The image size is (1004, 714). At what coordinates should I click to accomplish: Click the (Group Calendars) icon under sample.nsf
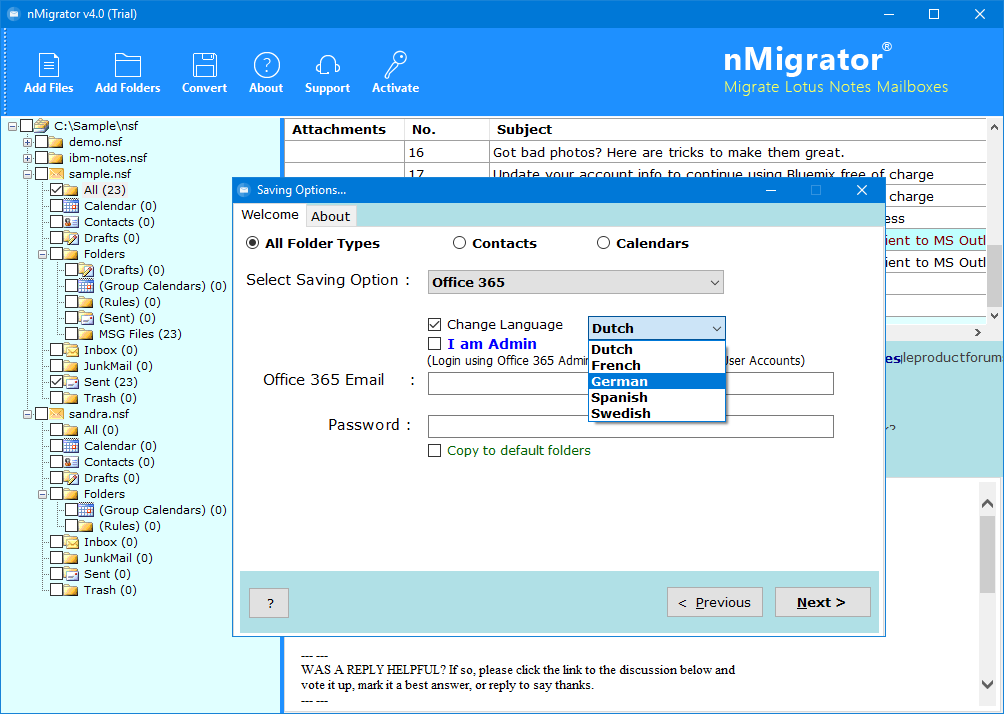click(86, 286)
